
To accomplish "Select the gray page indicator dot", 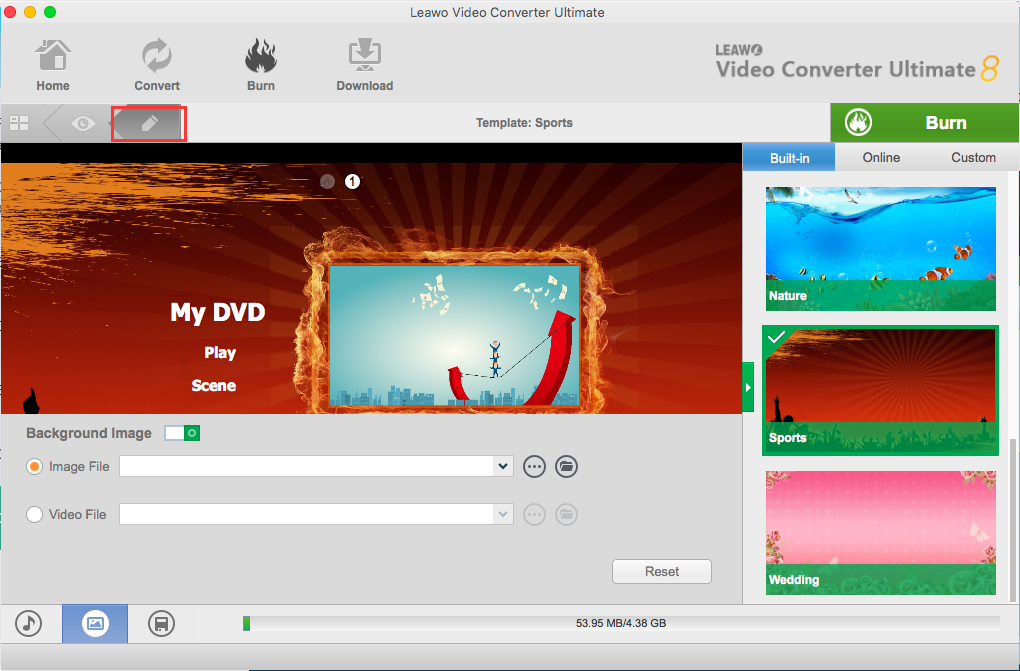I will pos(327,182).
